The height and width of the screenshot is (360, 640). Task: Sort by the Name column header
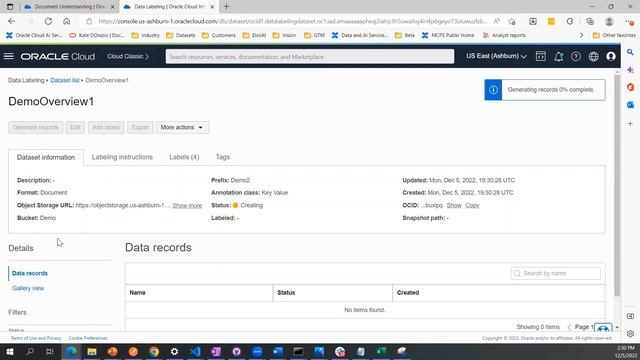click(x=138, y=293)
